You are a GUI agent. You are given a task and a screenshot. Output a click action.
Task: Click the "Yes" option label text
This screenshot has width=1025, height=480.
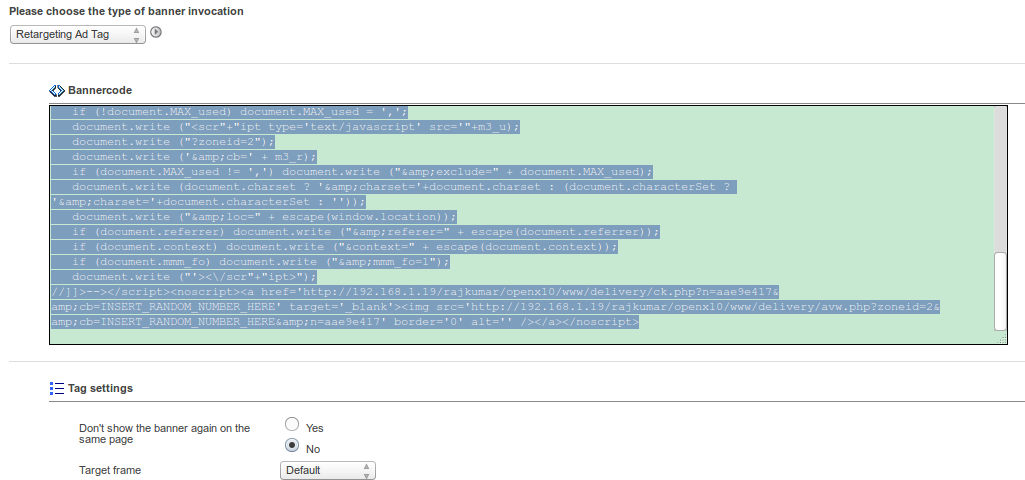point(314,428)
